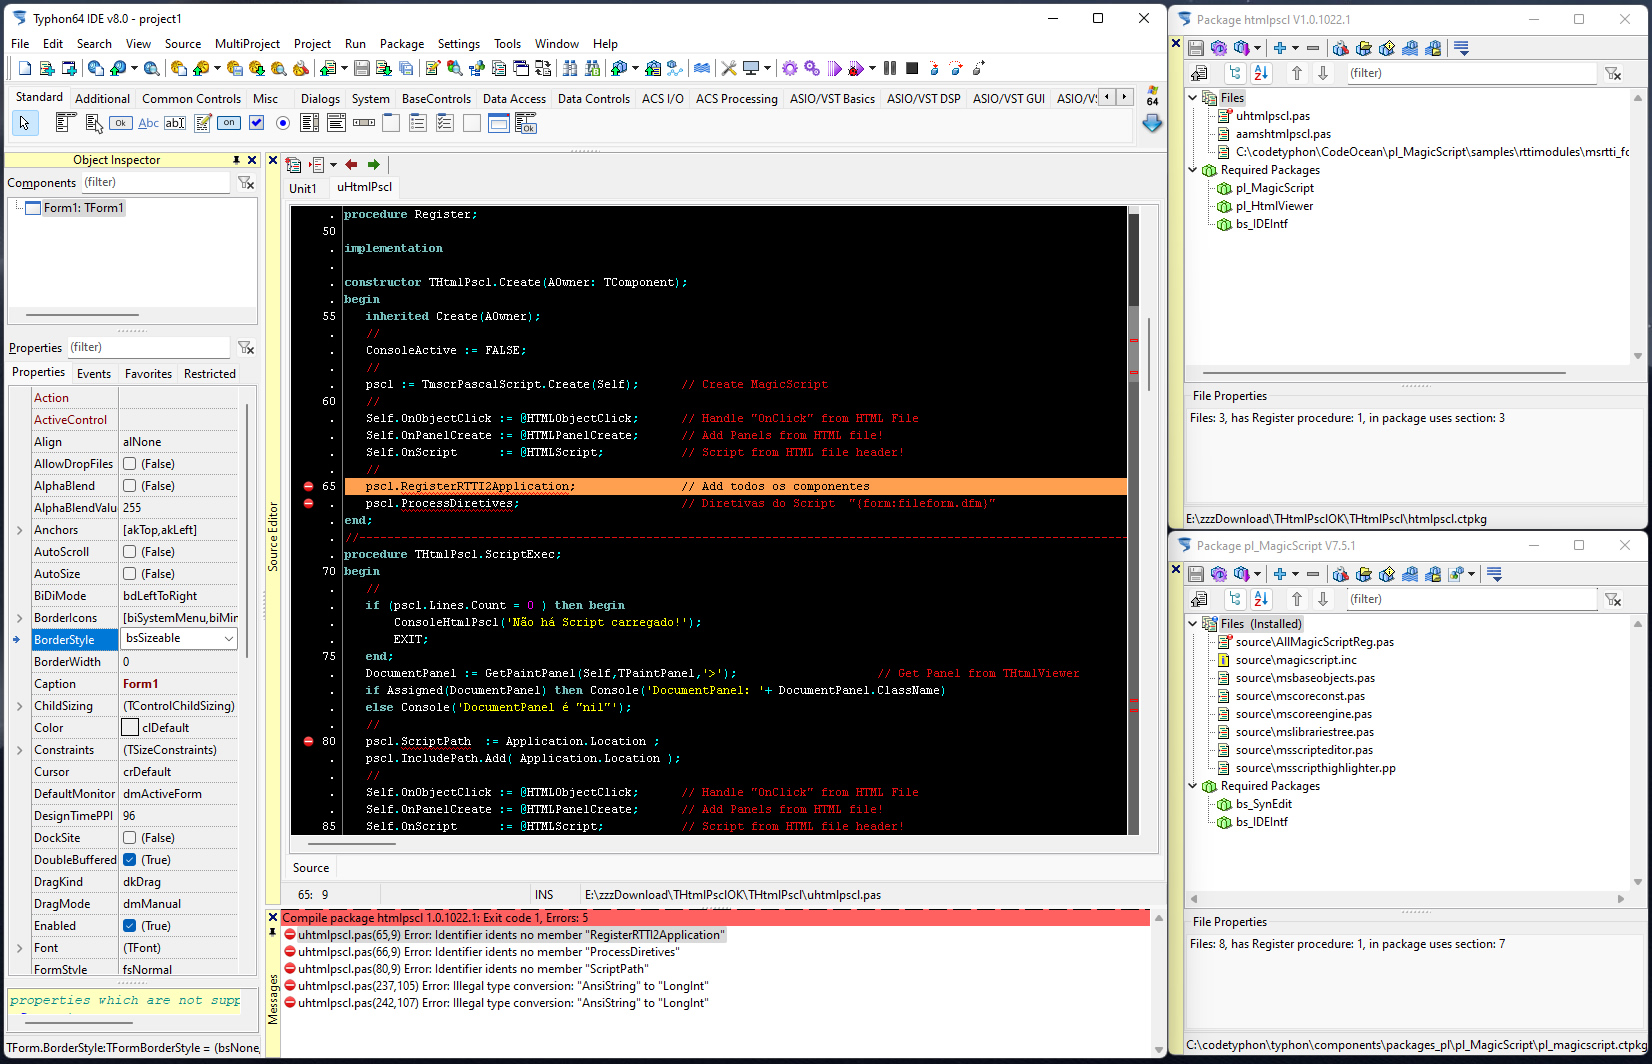The width and height of the screenshot is (1652, 1064).
Task: Expand the Constraints property
Action: click(x=19, y=750)
